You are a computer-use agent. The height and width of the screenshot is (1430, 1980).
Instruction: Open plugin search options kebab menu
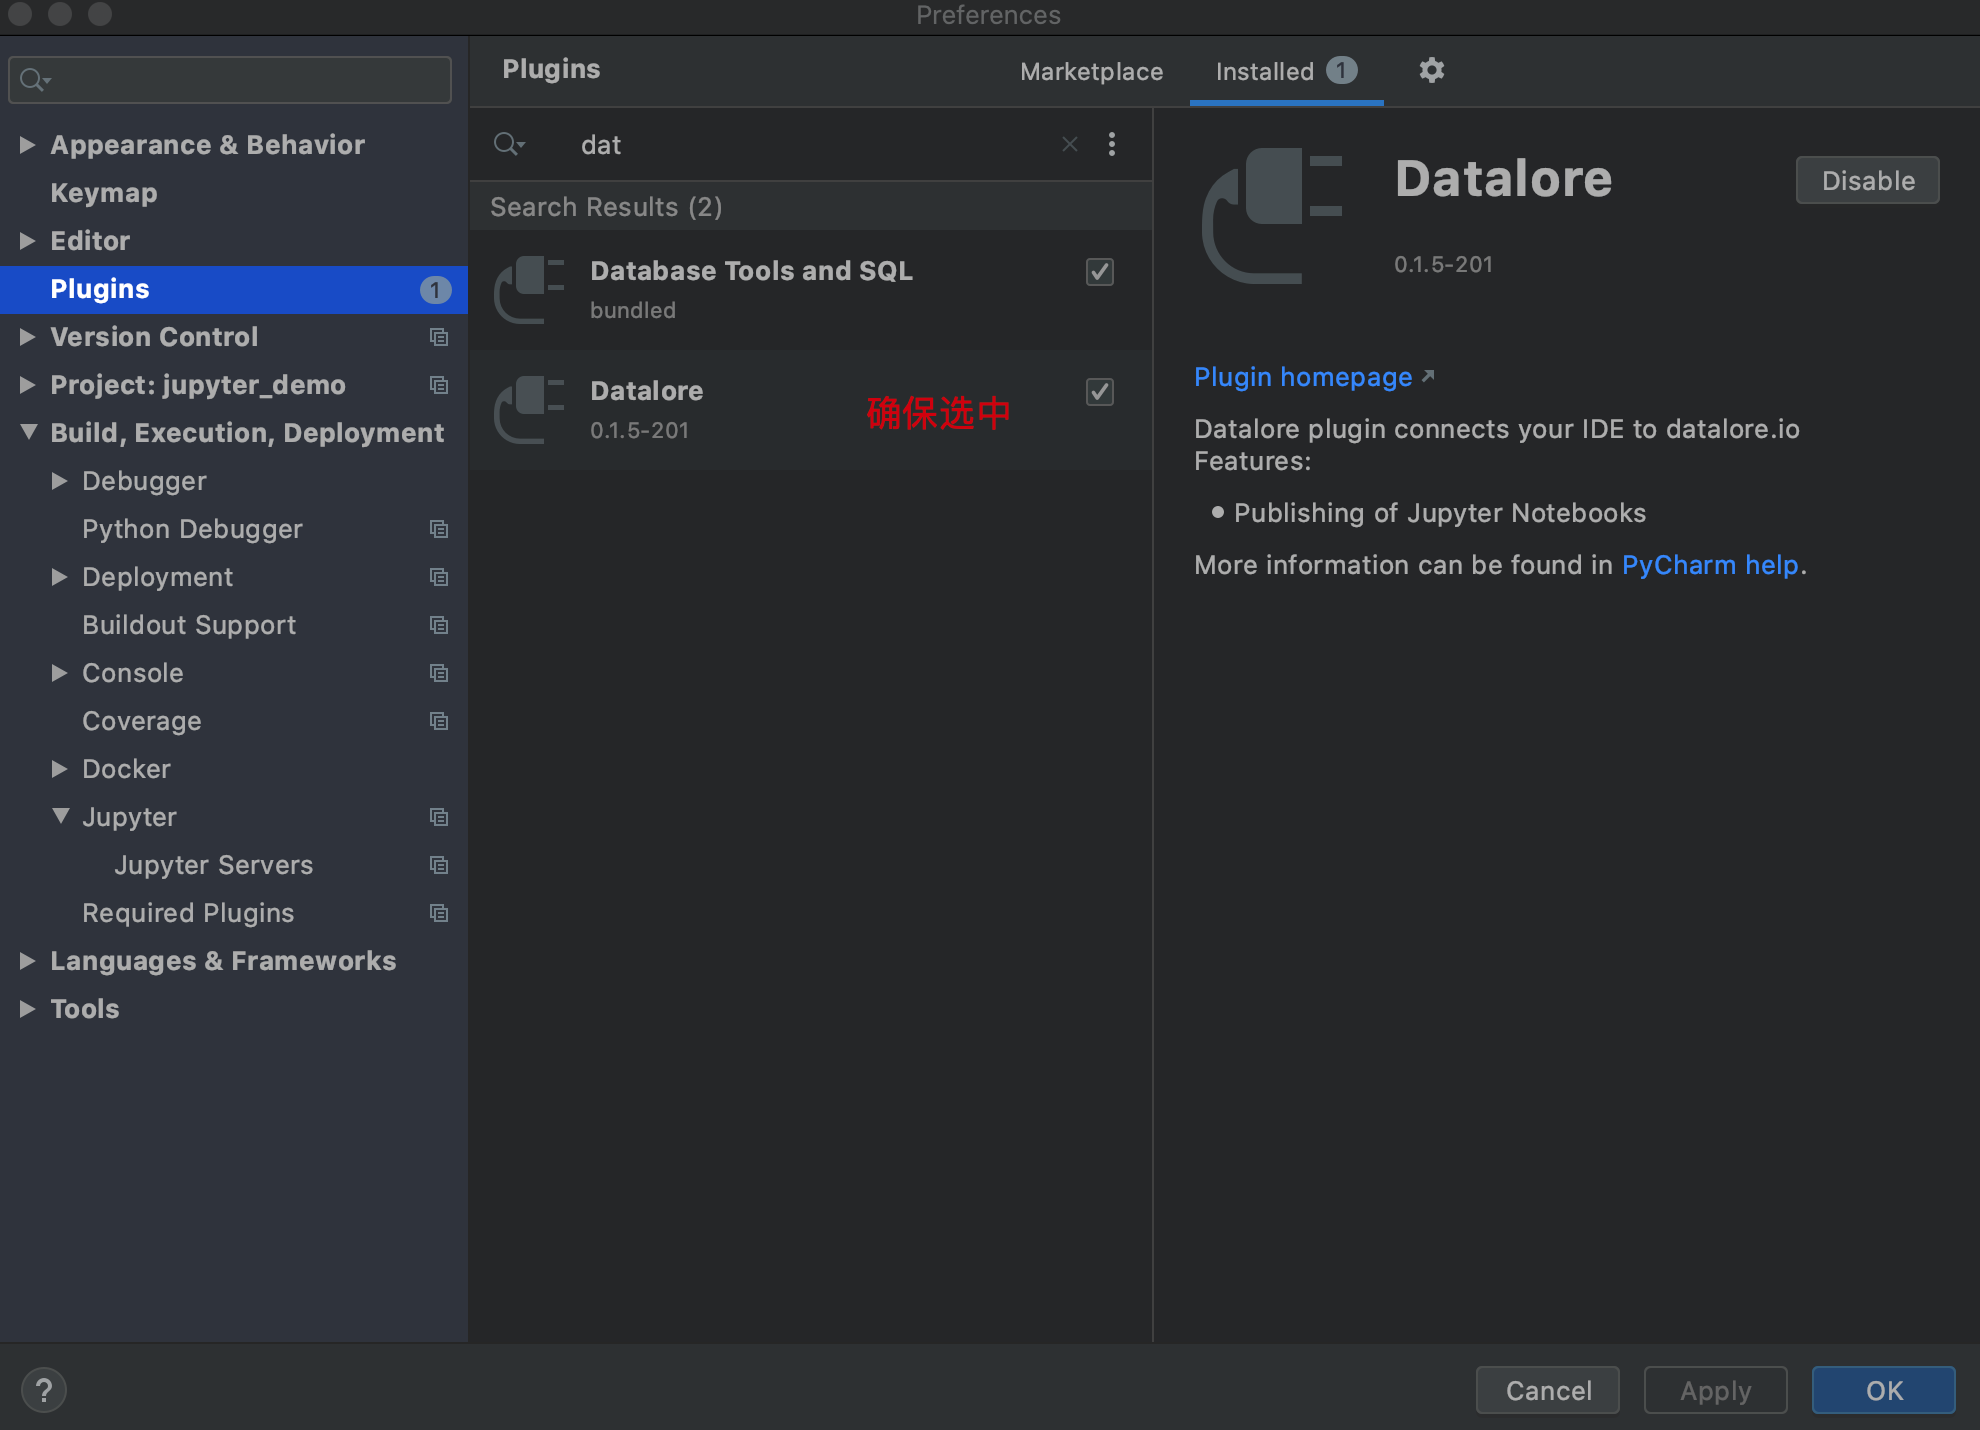click(1112, 144)
